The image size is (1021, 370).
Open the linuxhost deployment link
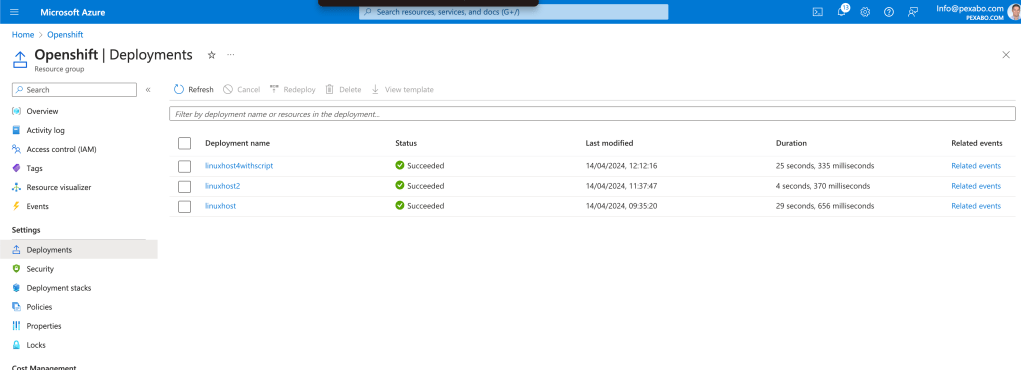click(220, 206)
